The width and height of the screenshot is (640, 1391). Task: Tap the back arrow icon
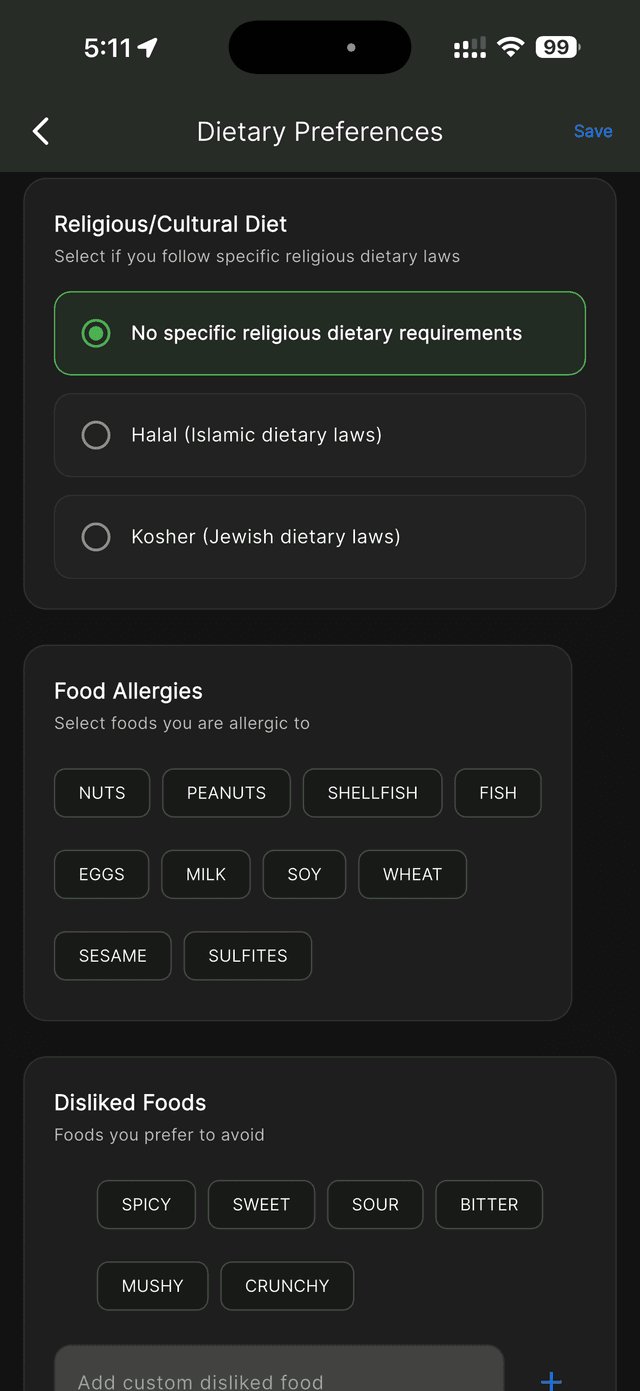(x=41, y=131)
